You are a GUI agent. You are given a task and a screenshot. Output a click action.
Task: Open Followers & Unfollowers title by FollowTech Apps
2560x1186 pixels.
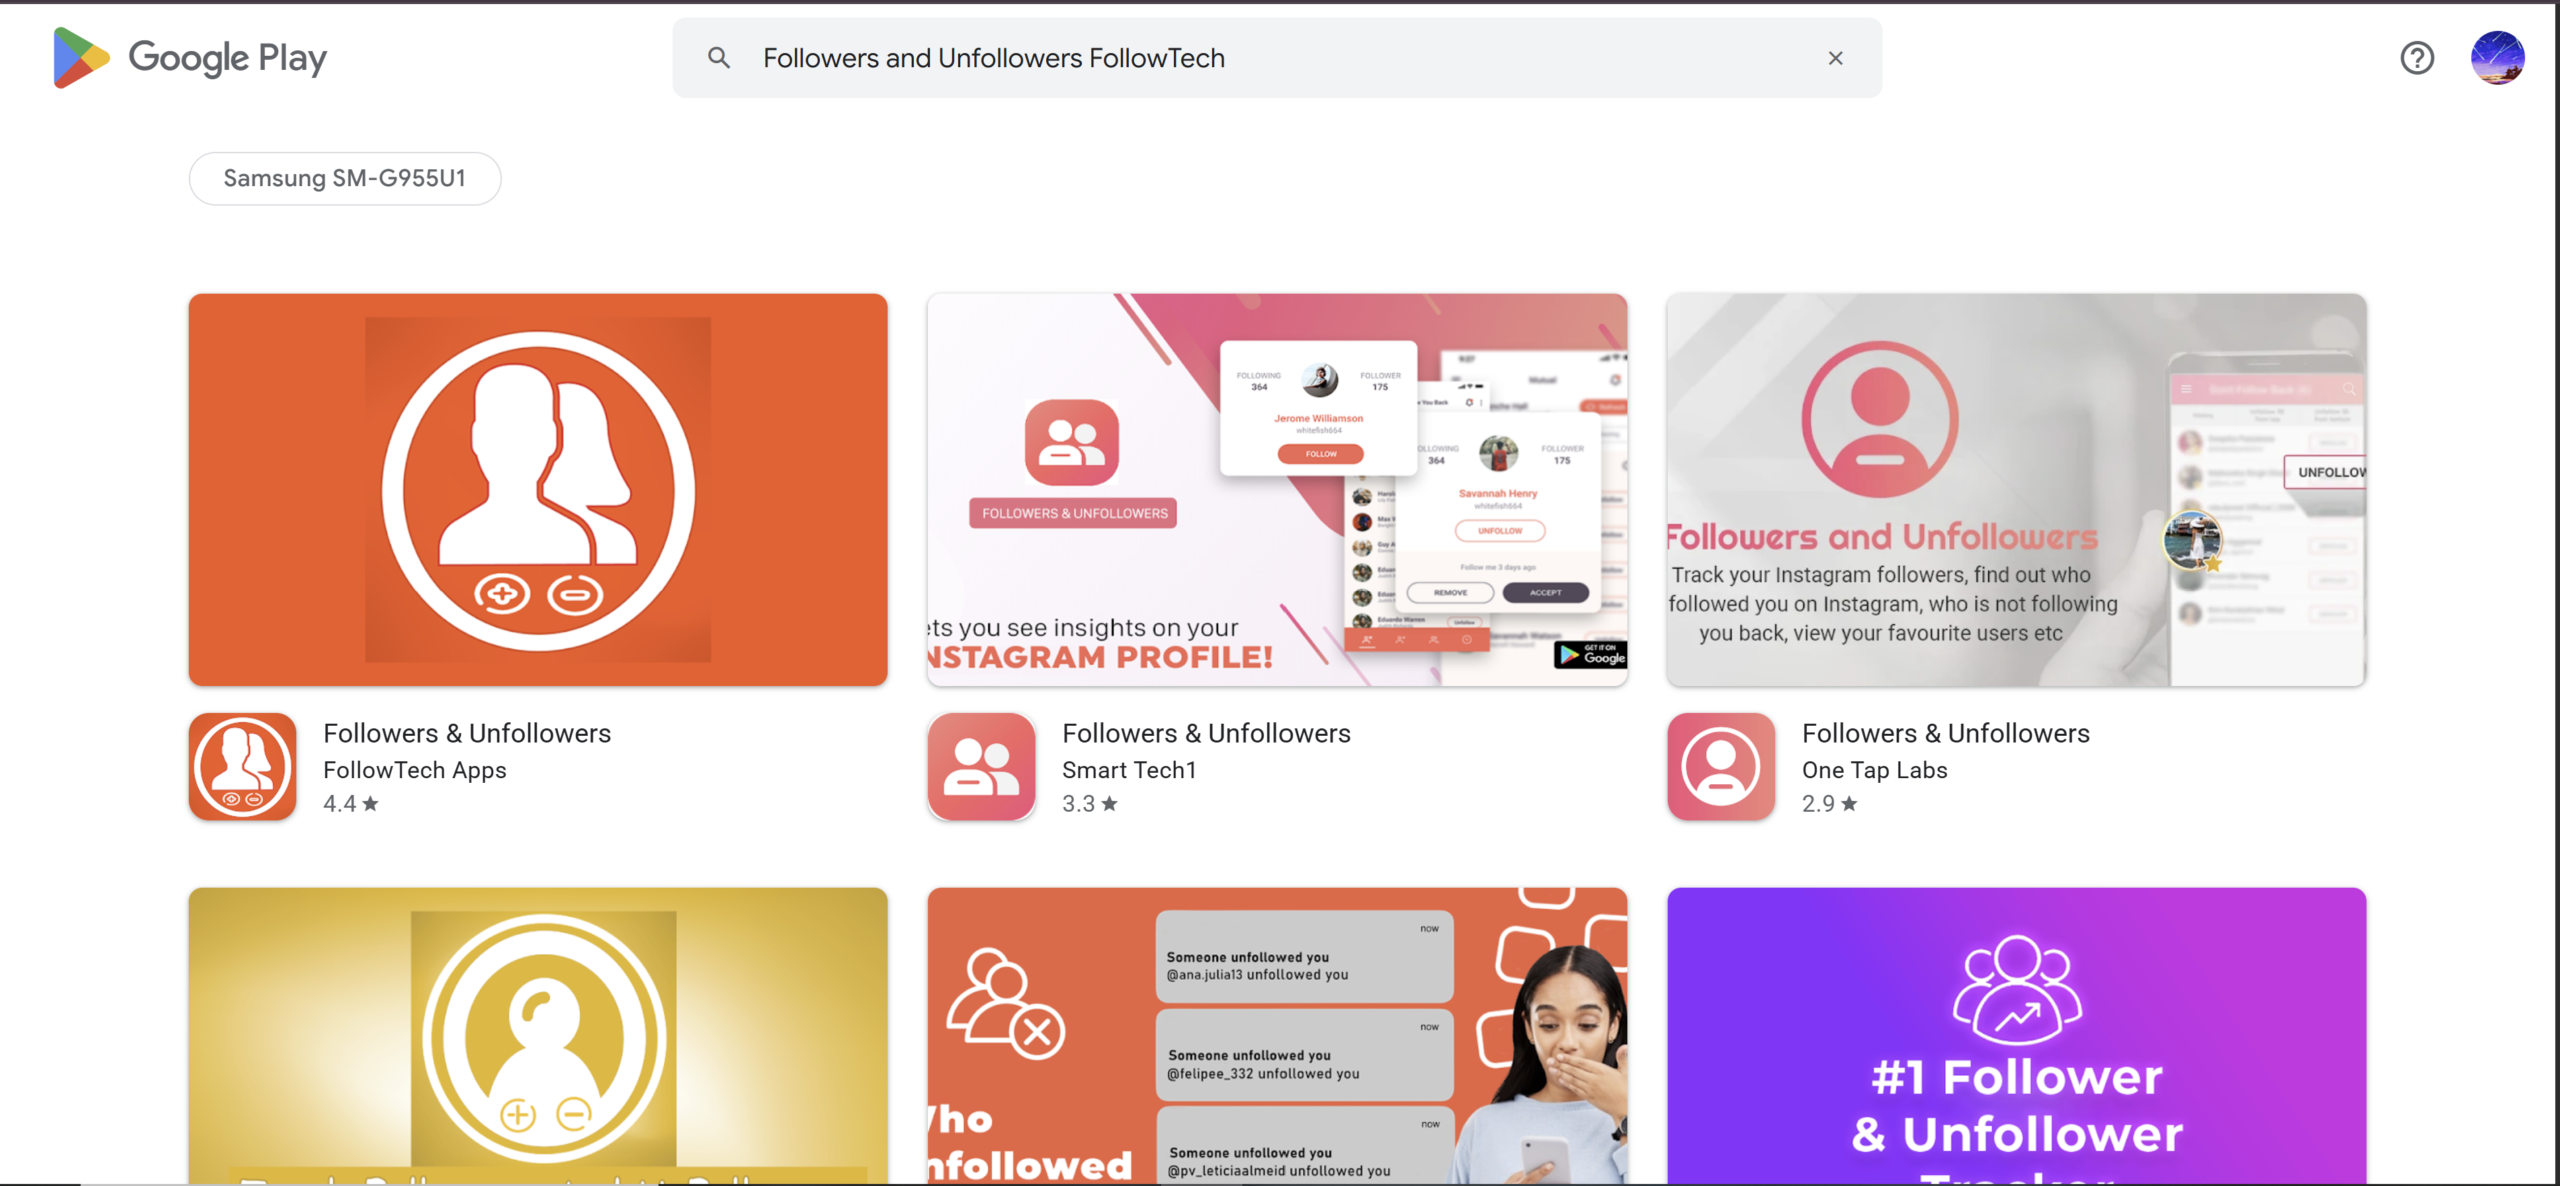[x=467, y=733]
